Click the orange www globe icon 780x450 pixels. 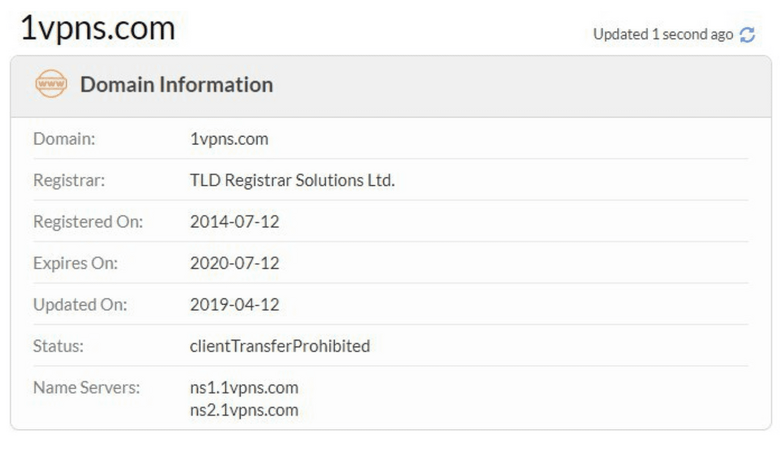click(x=51, y=84)
